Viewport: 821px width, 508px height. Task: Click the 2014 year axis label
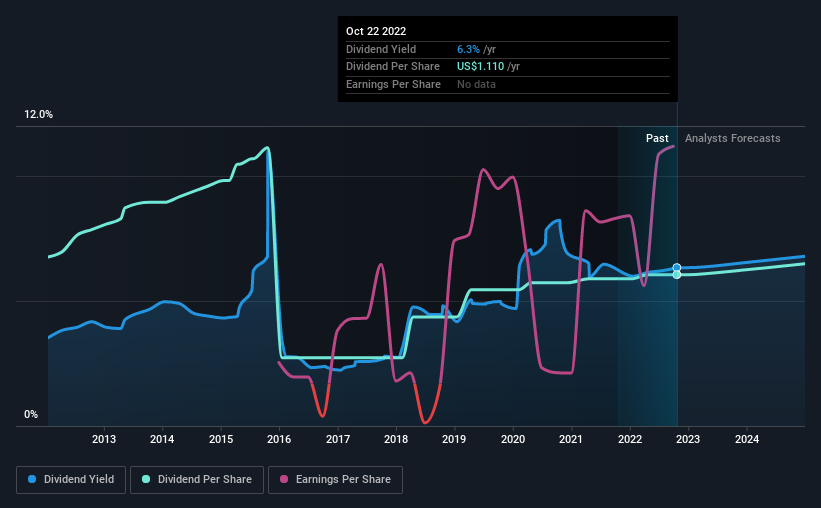click(x=162, y=439)
